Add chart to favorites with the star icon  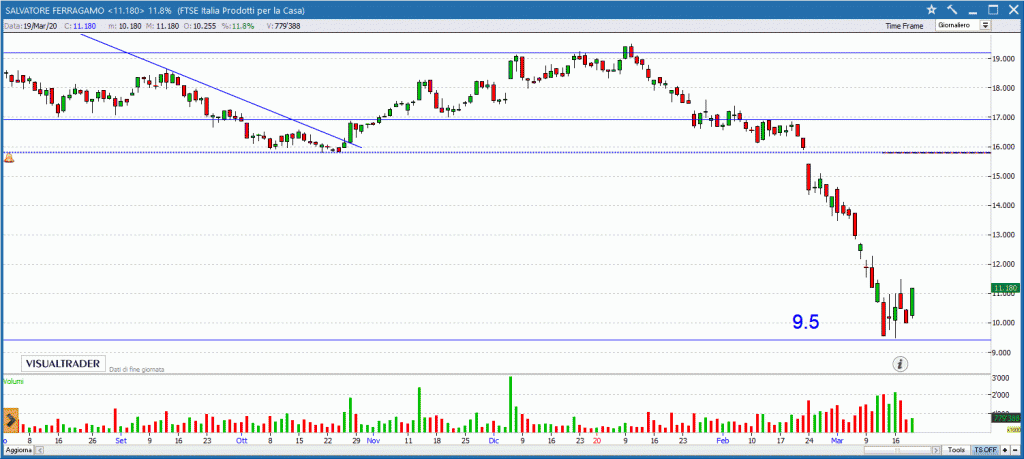(931, 9)
